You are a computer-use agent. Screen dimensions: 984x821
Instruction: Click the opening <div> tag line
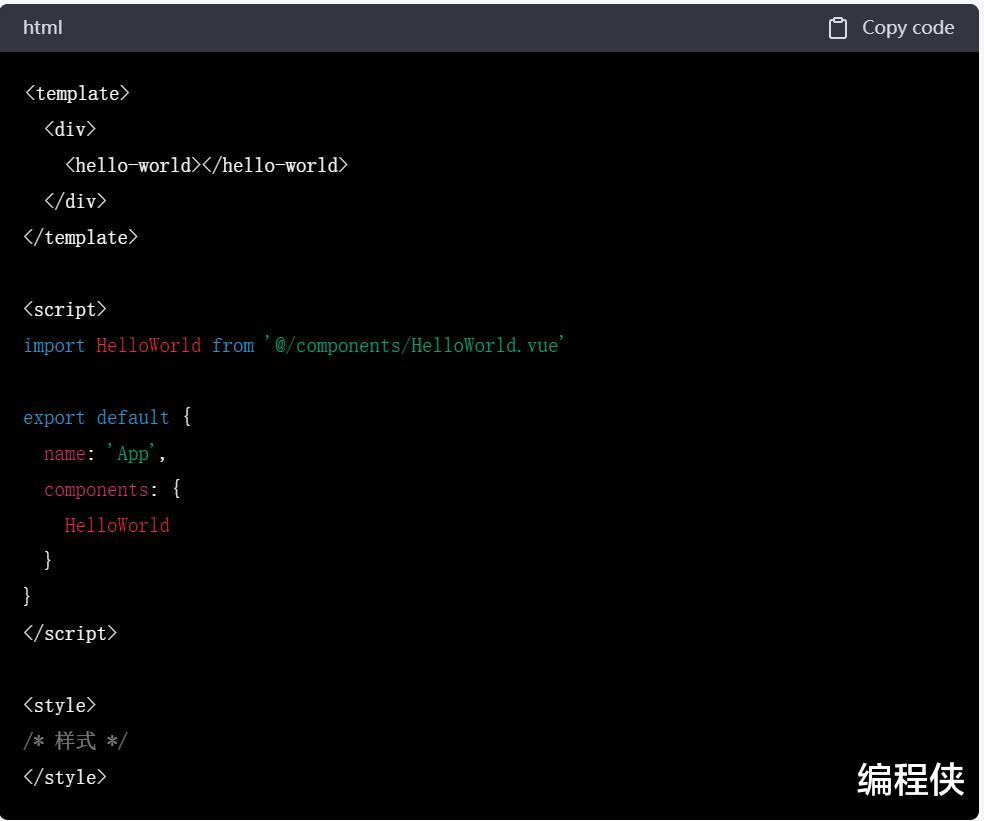coord(70,129)
